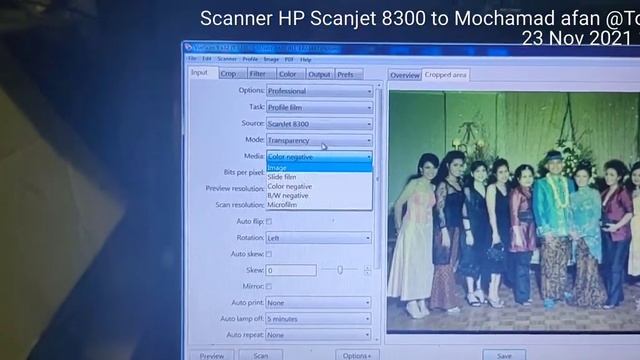Switch to the Crop tab
The image size is (640, 360).
(x=232, y=74)
